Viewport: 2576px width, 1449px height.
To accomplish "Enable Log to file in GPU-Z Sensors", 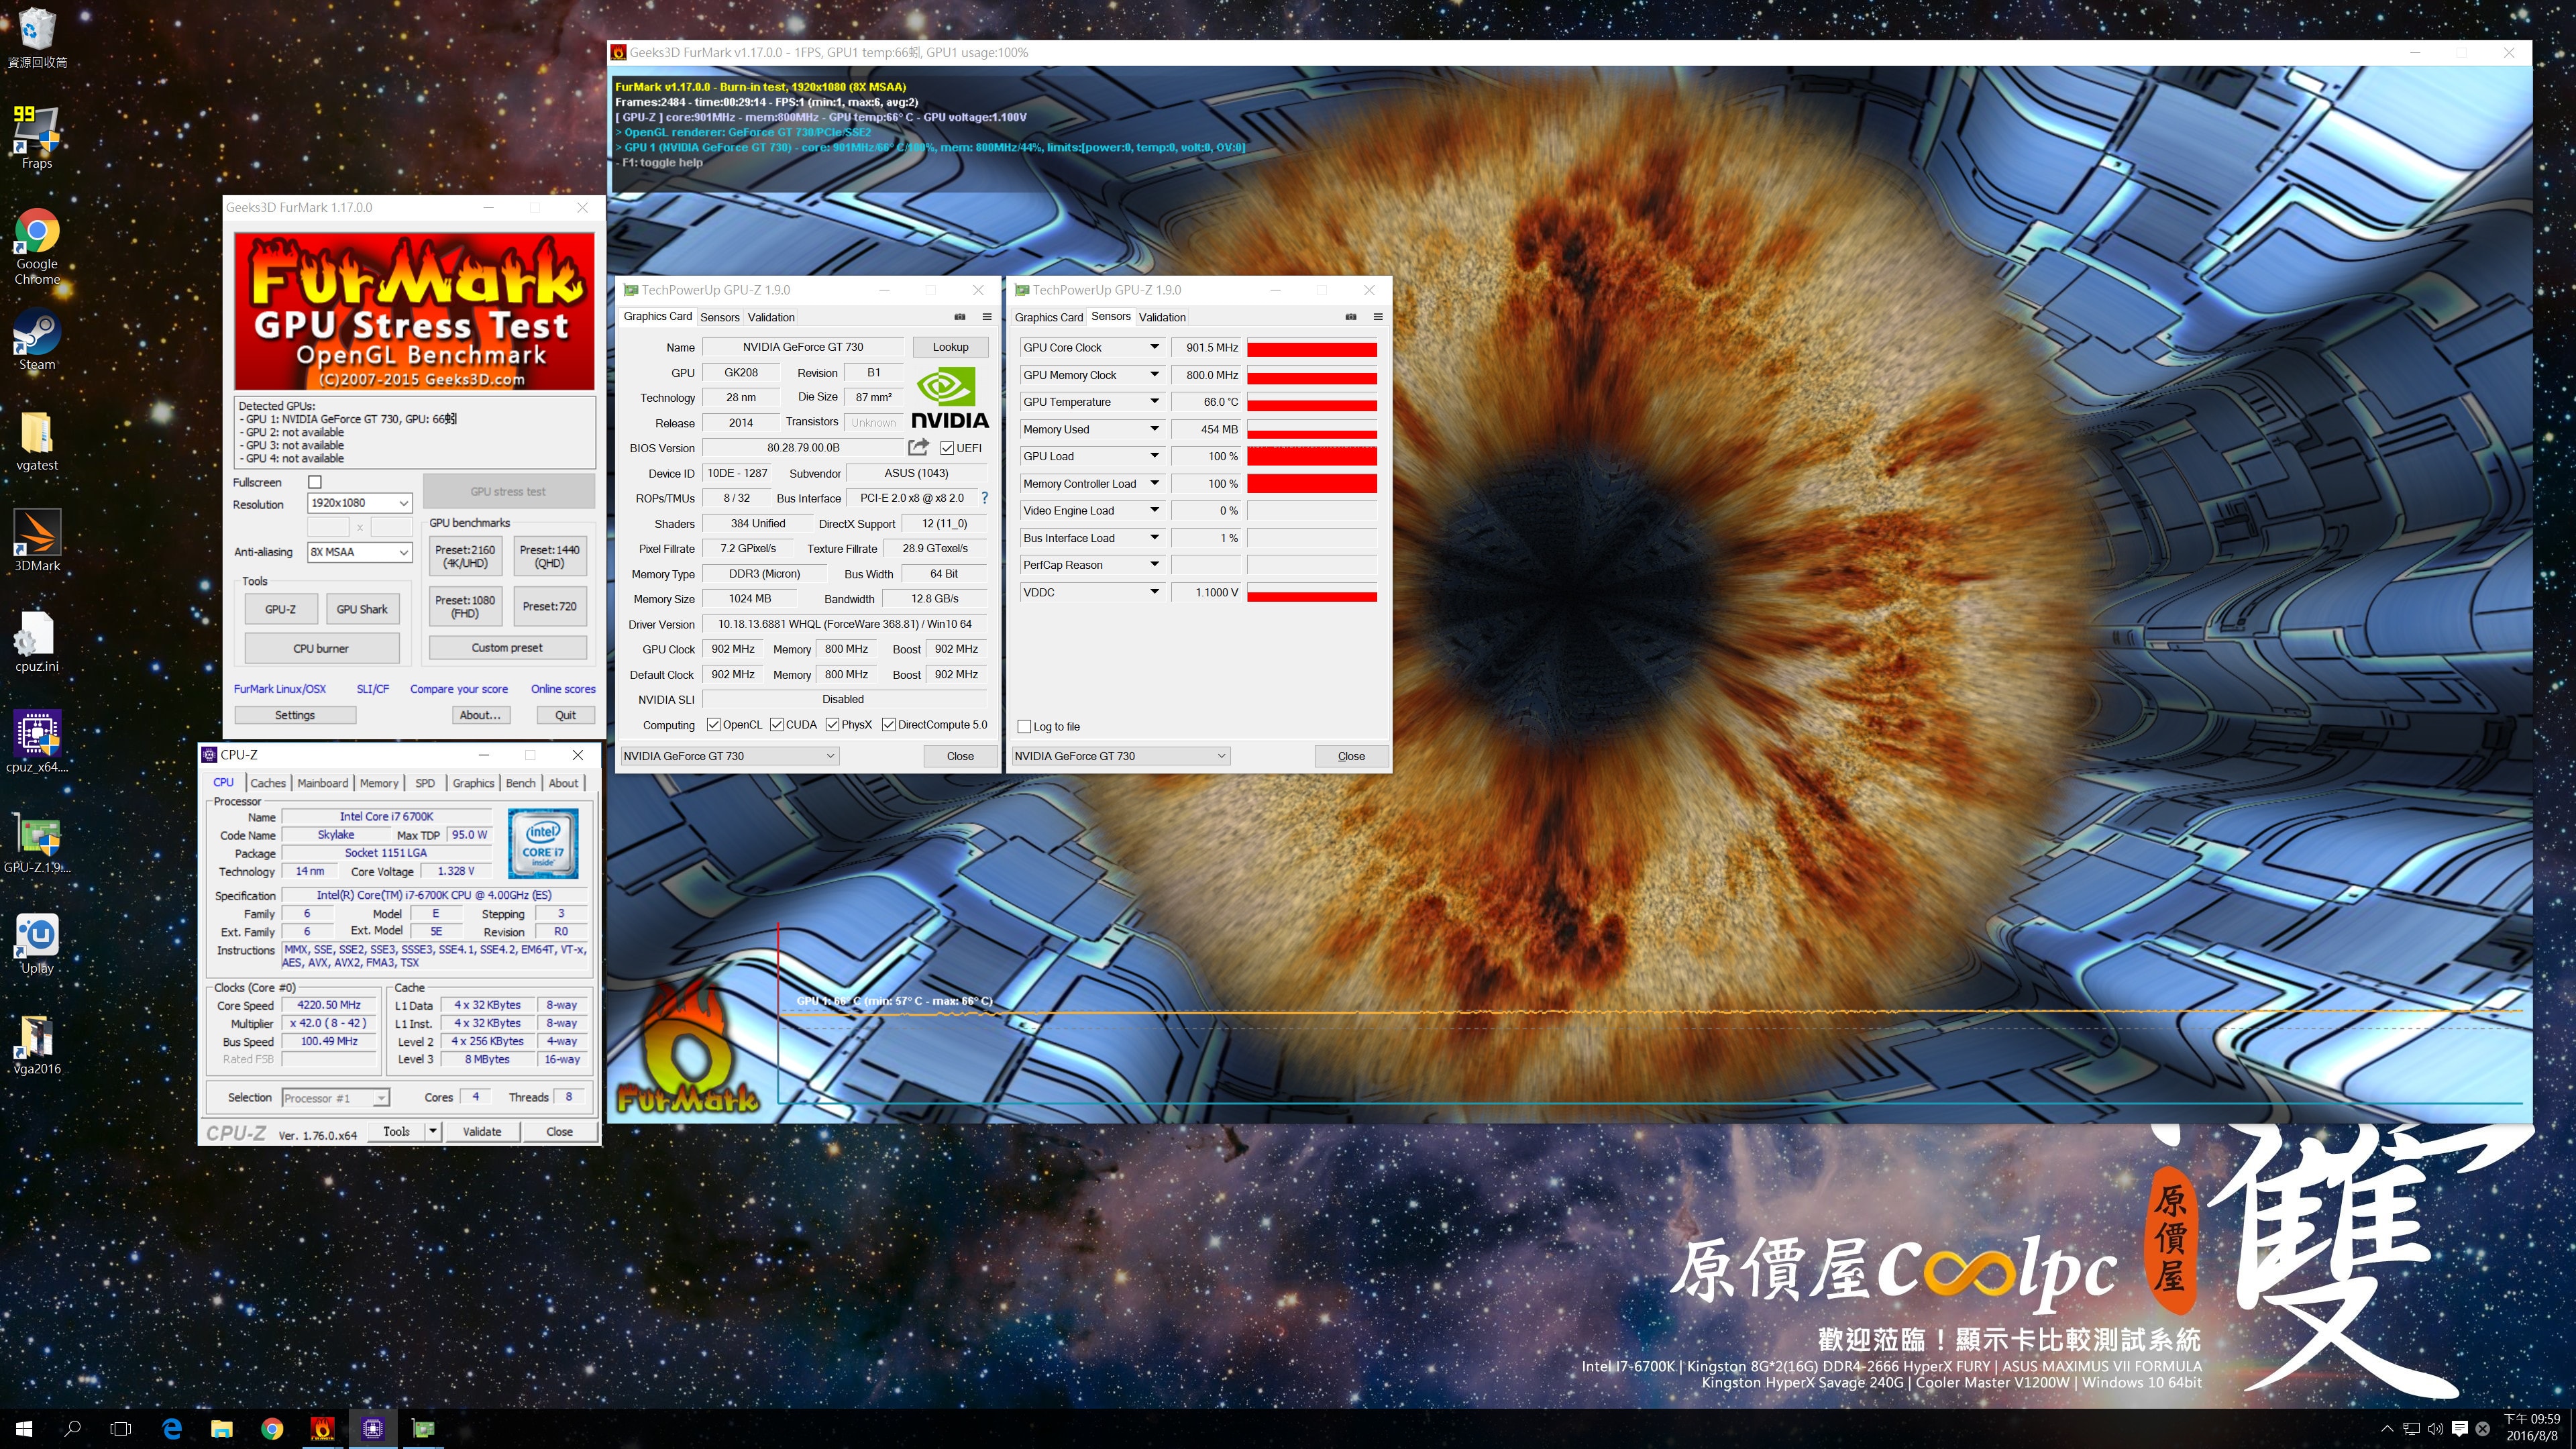I will pyautogui.click(x=1024, y=727).
